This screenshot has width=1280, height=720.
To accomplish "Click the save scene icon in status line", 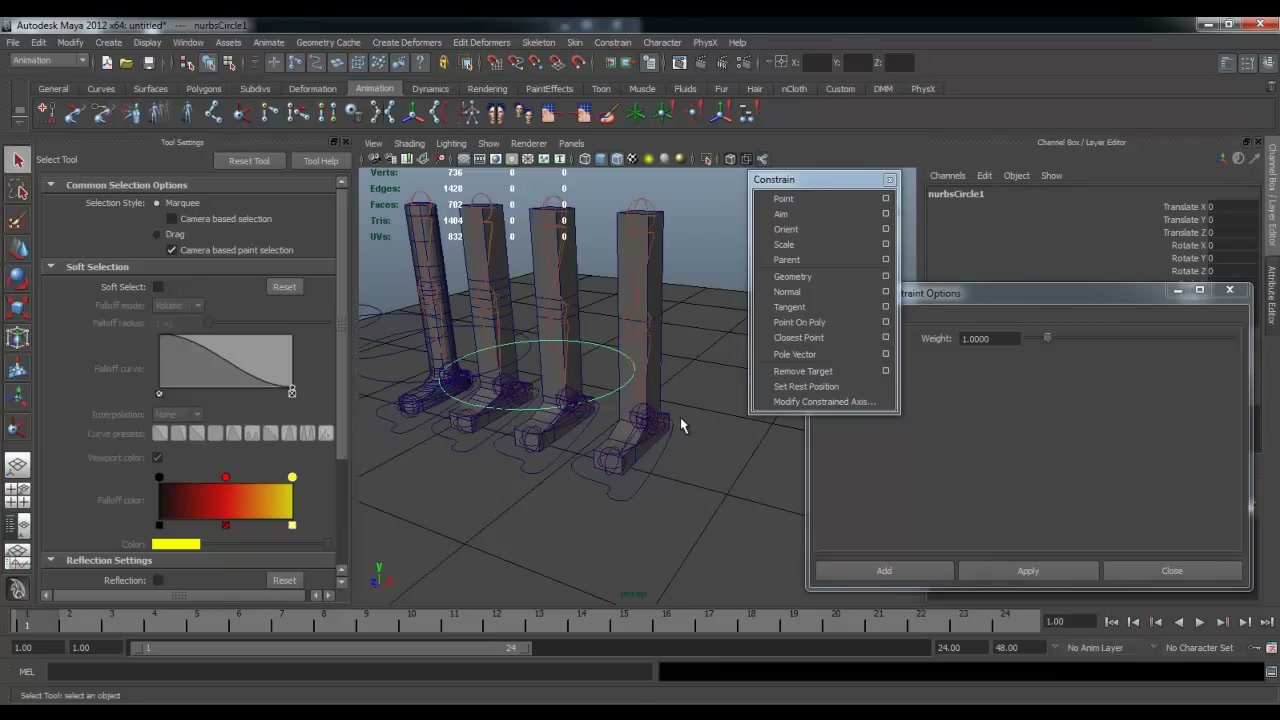I will coord(149,63).
